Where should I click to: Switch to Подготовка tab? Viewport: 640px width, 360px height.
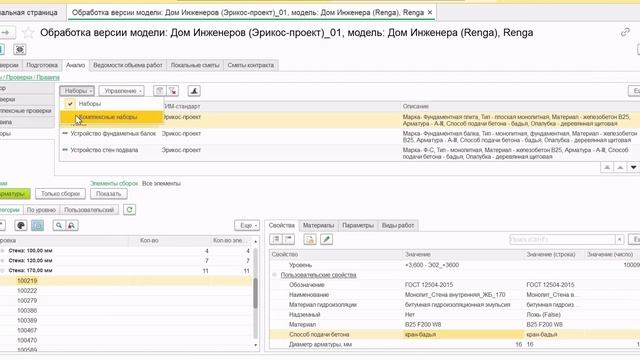(42, 65)
